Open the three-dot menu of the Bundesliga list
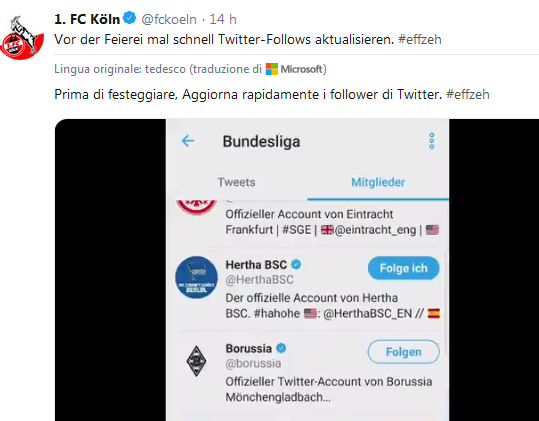The width and height of the screenshot is (539, 421). [x=432, y=141]
